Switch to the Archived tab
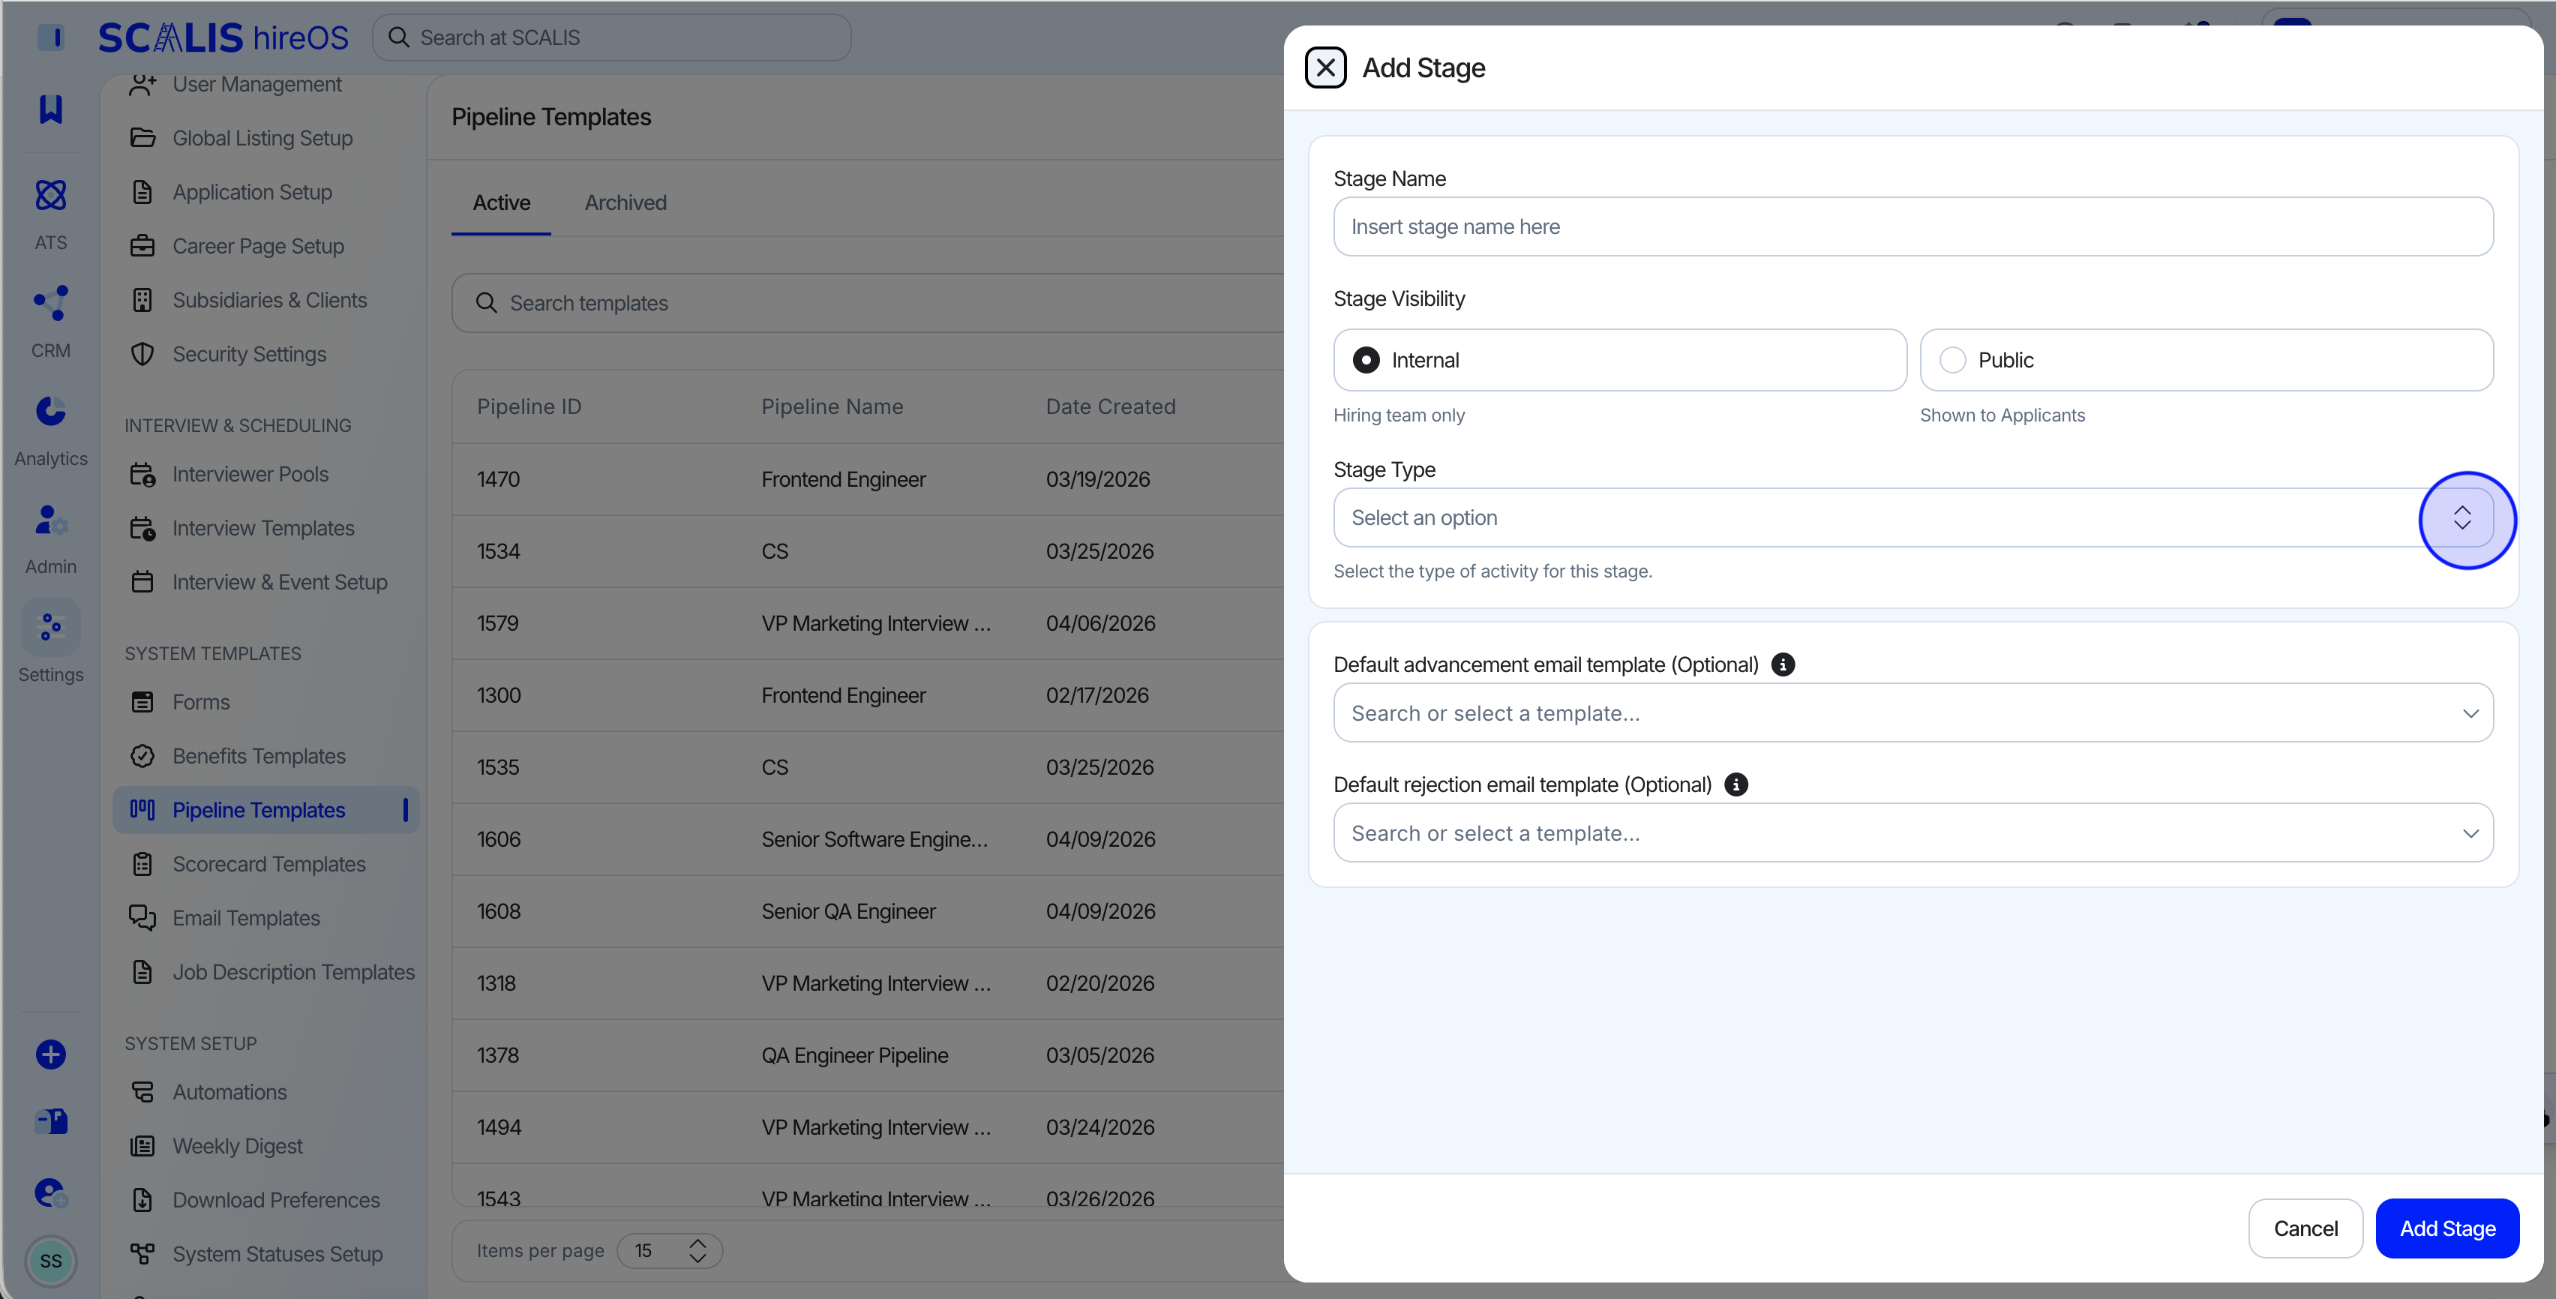 pos(626,203)
